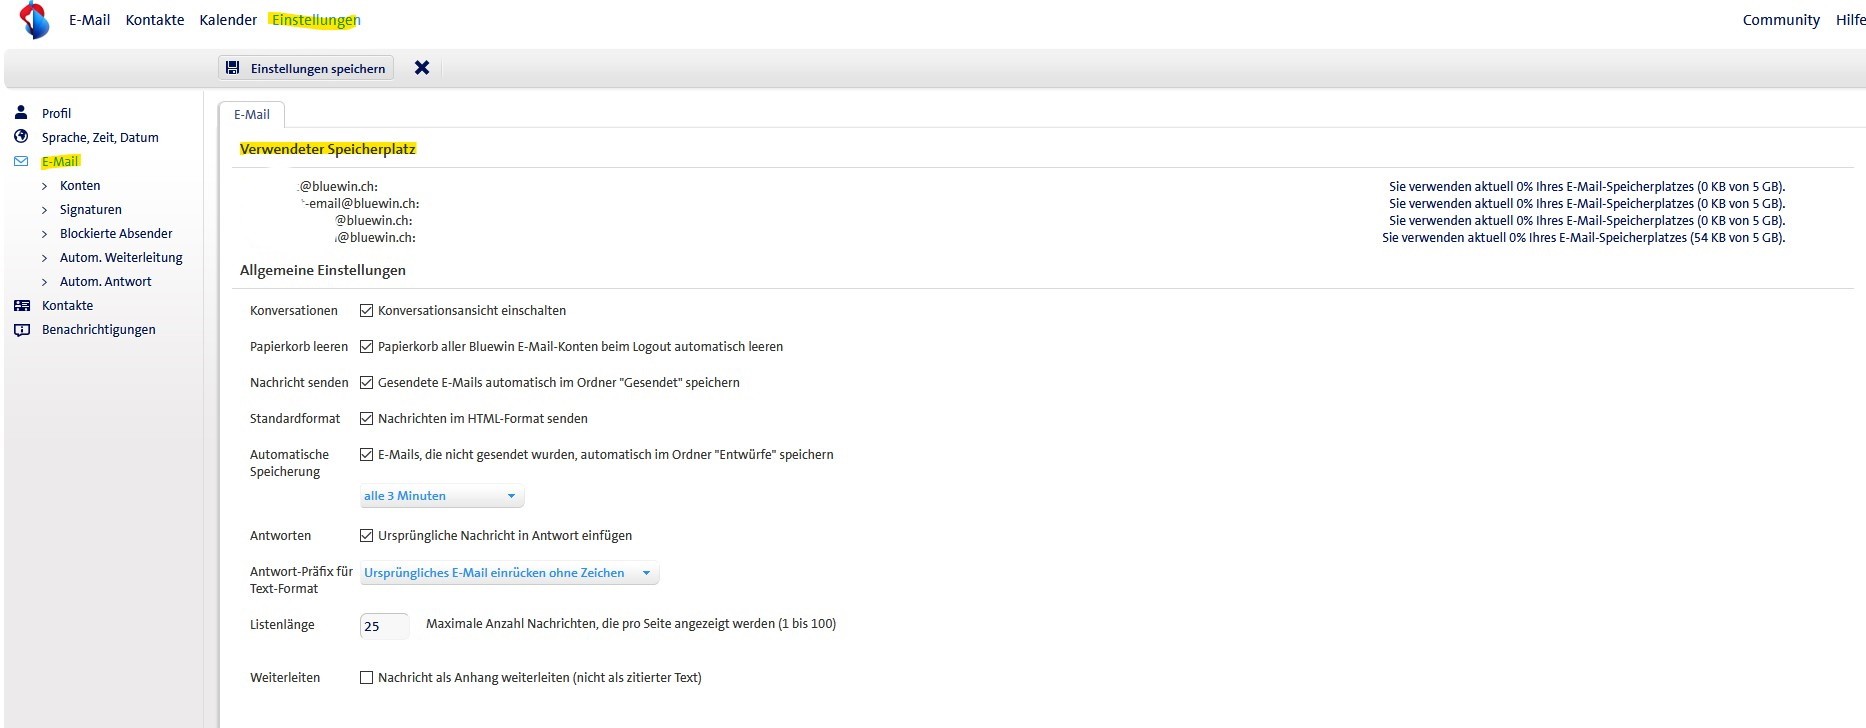The height and width of the screenshot is (728, 1866).
Task: Disable the Konversationsansicht einschalten checkbox
Action: pos(367,311)
